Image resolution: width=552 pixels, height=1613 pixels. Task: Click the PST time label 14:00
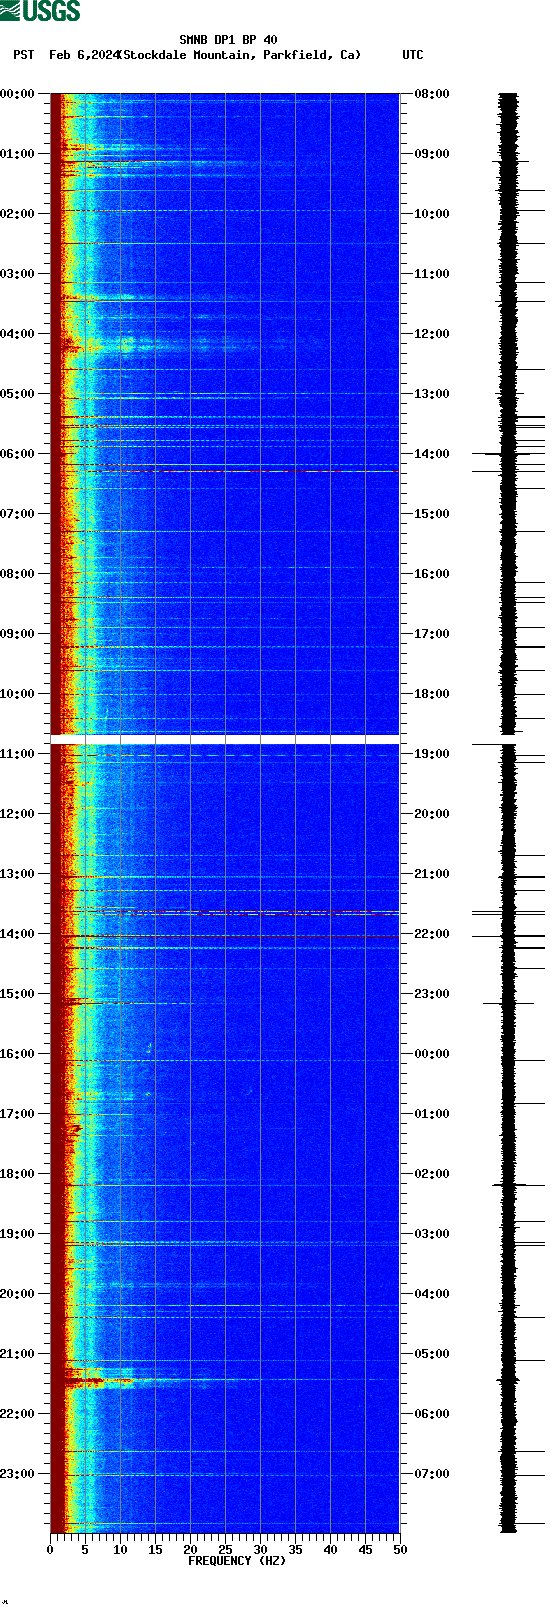[x=18, y=934]
